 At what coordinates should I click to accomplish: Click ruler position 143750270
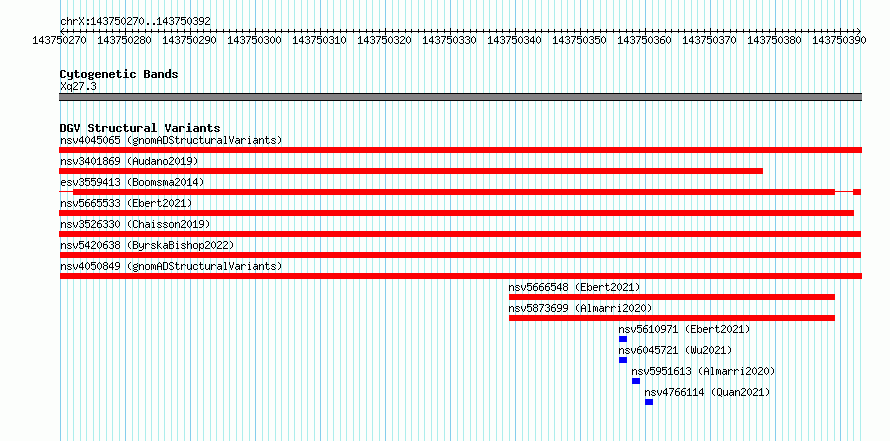pos(60,40)
